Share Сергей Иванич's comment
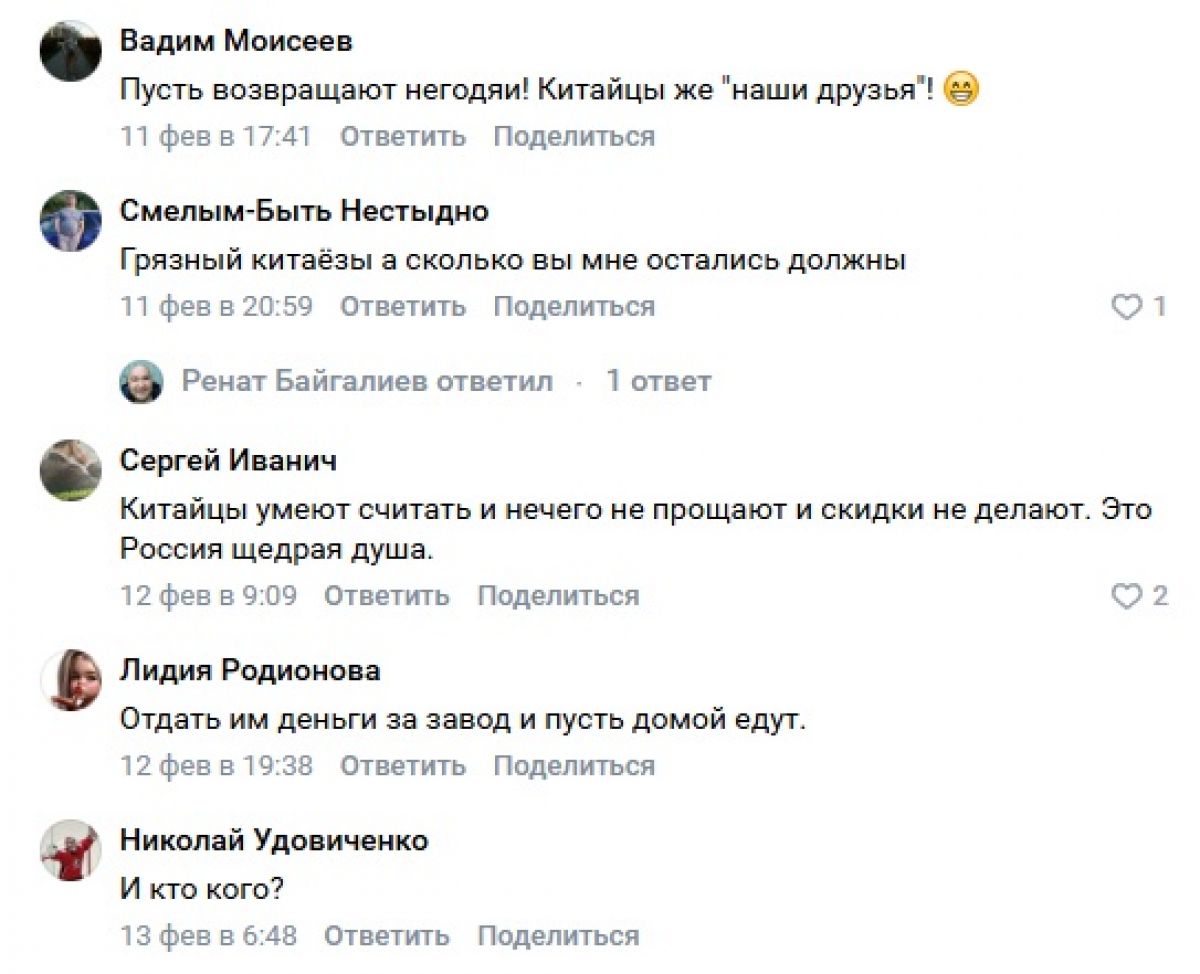 click(x=558, y=596)
